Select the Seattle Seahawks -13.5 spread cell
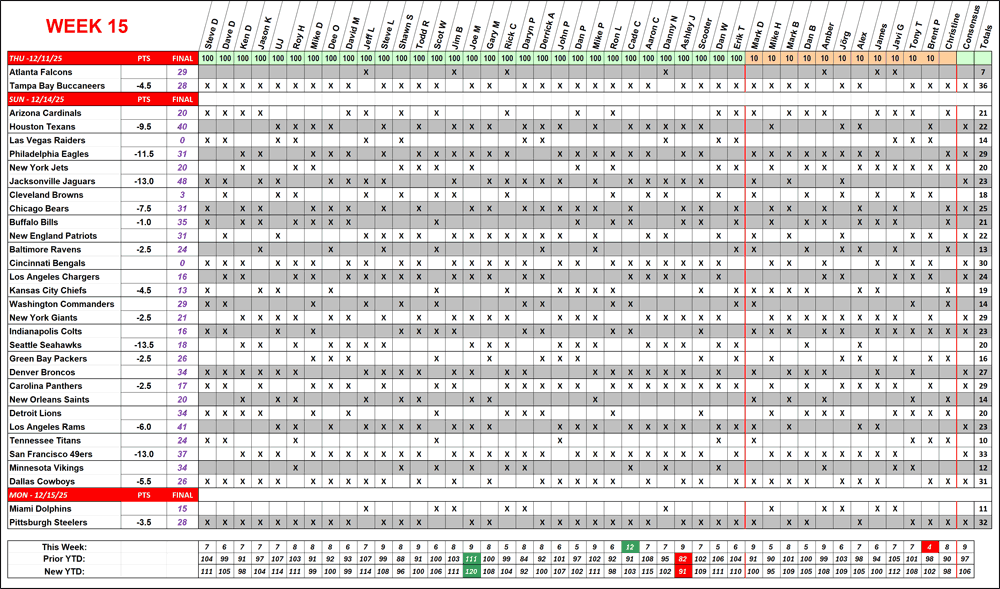The height and width of the screenshot is (589, 1000). (x=144, y=345)
